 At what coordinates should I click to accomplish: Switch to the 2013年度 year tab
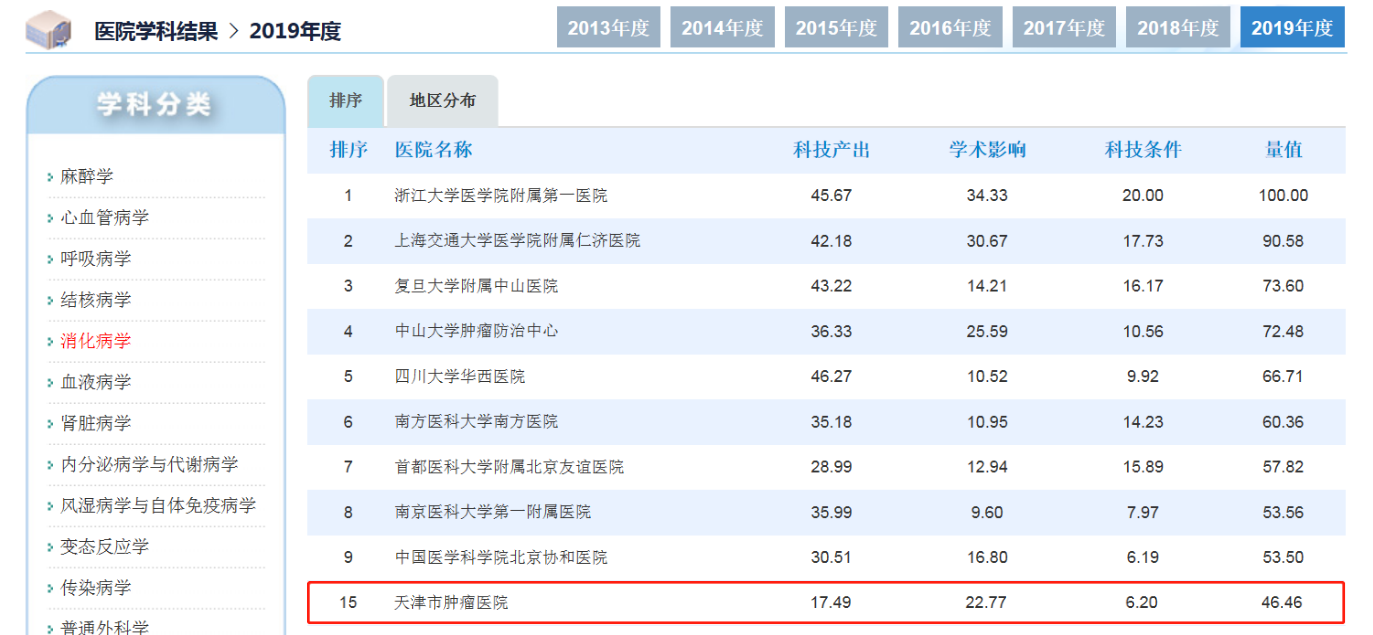[608, 27]
